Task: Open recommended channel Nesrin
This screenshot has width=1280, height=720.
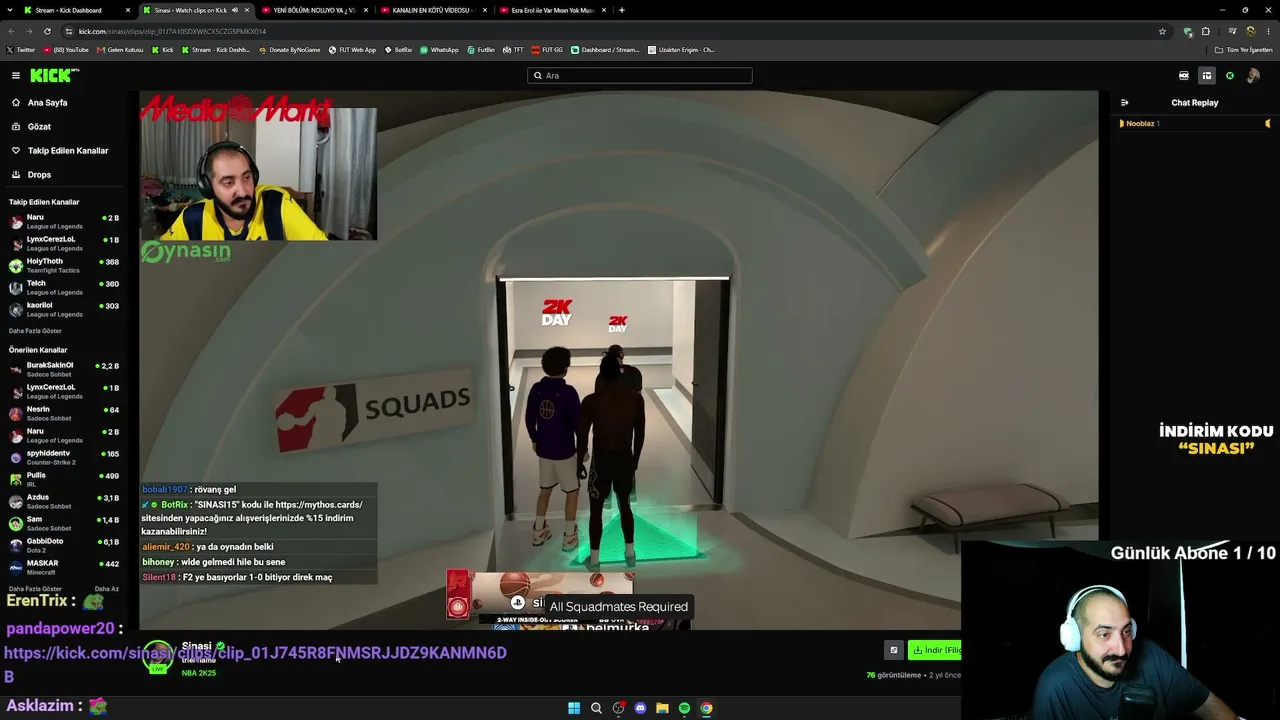Action: click(x=63, y=413)
